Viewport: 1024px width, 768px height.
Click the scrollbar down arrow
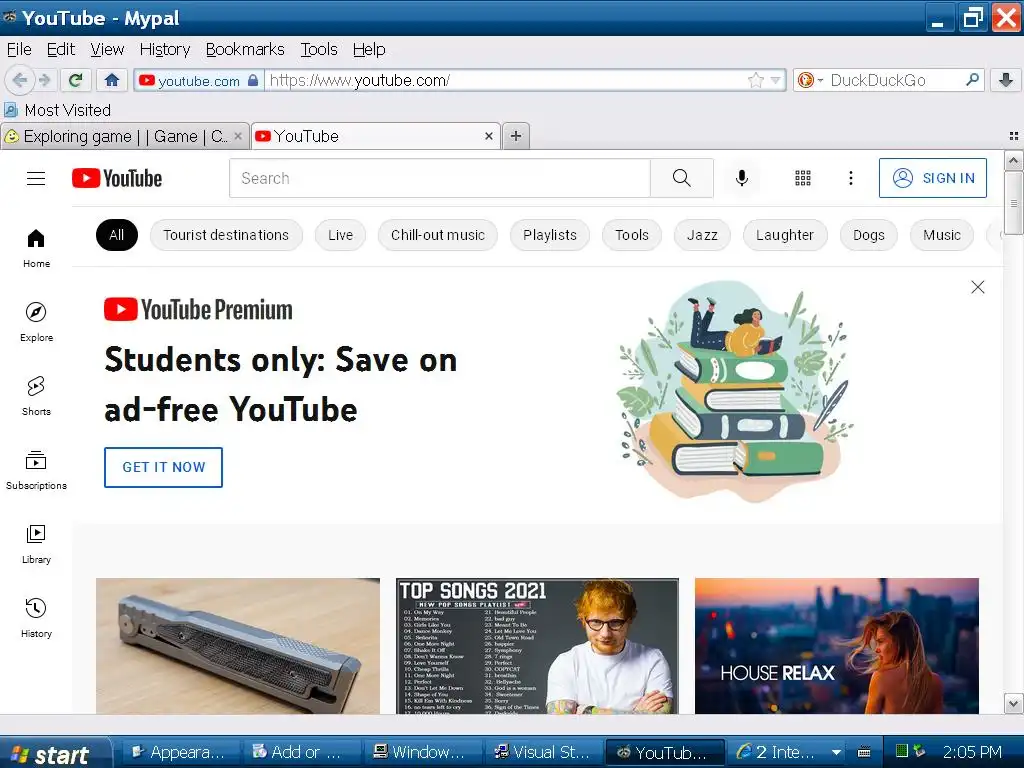pos(1014,704)
